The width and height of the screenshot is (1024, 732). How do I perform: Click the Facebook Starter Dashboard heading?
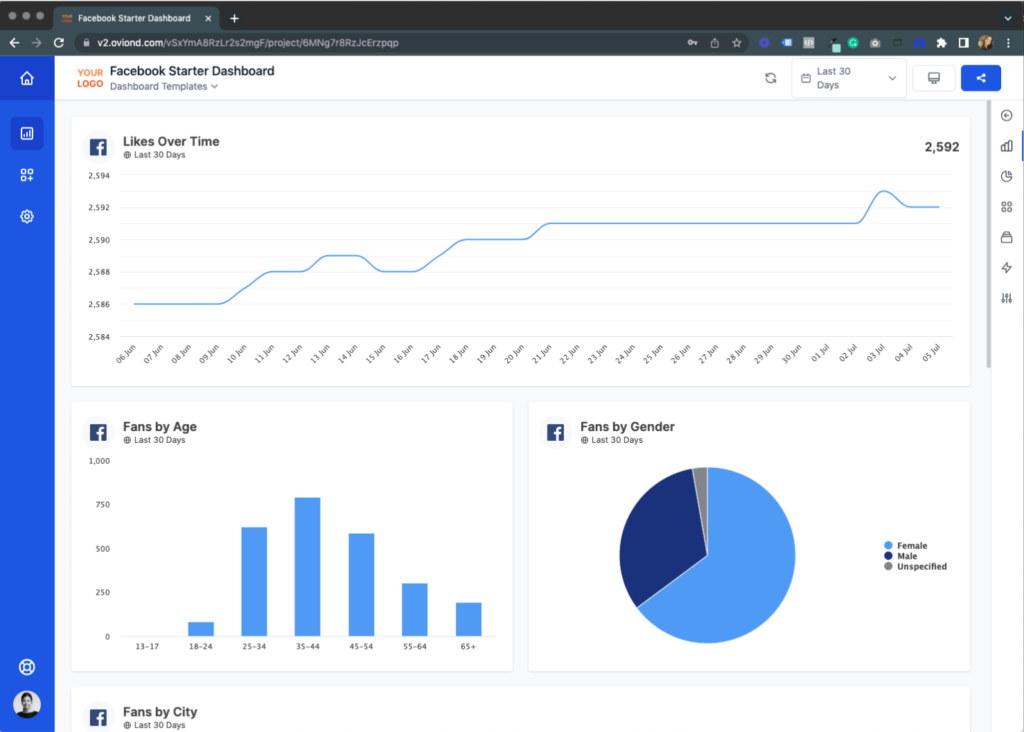pos(192,71)
